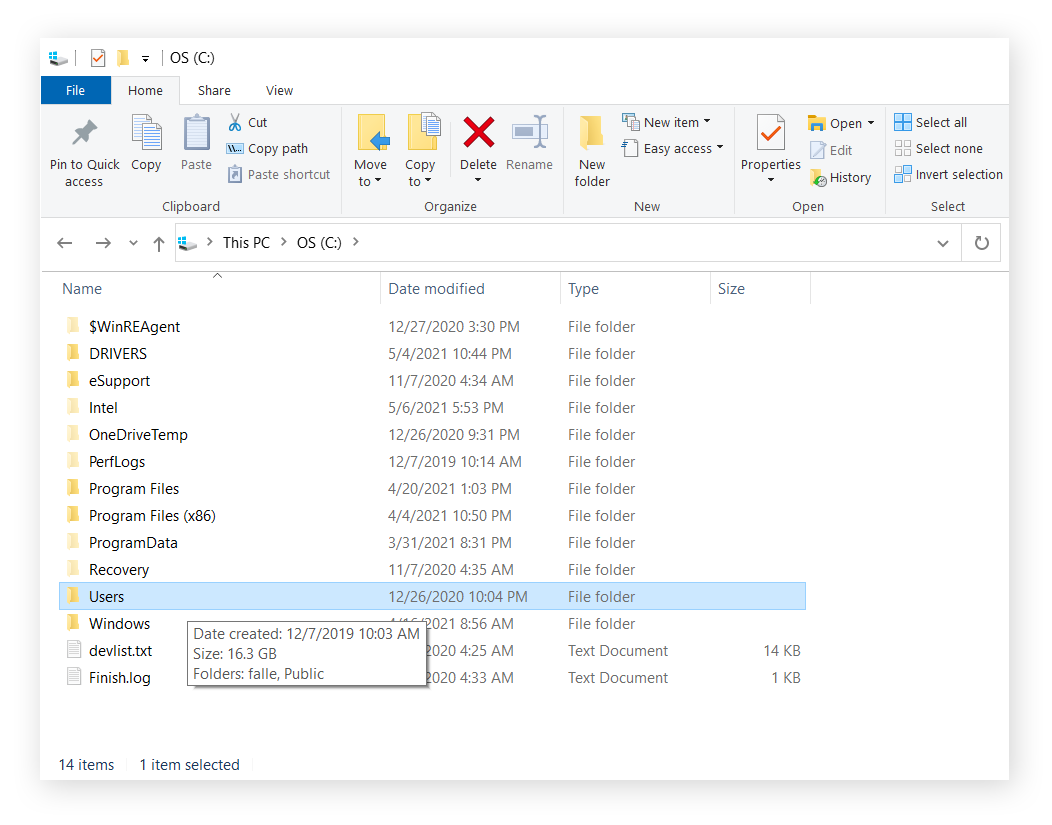
Task: Pin current folder to Quick access
Action: (x=83, y=148)
